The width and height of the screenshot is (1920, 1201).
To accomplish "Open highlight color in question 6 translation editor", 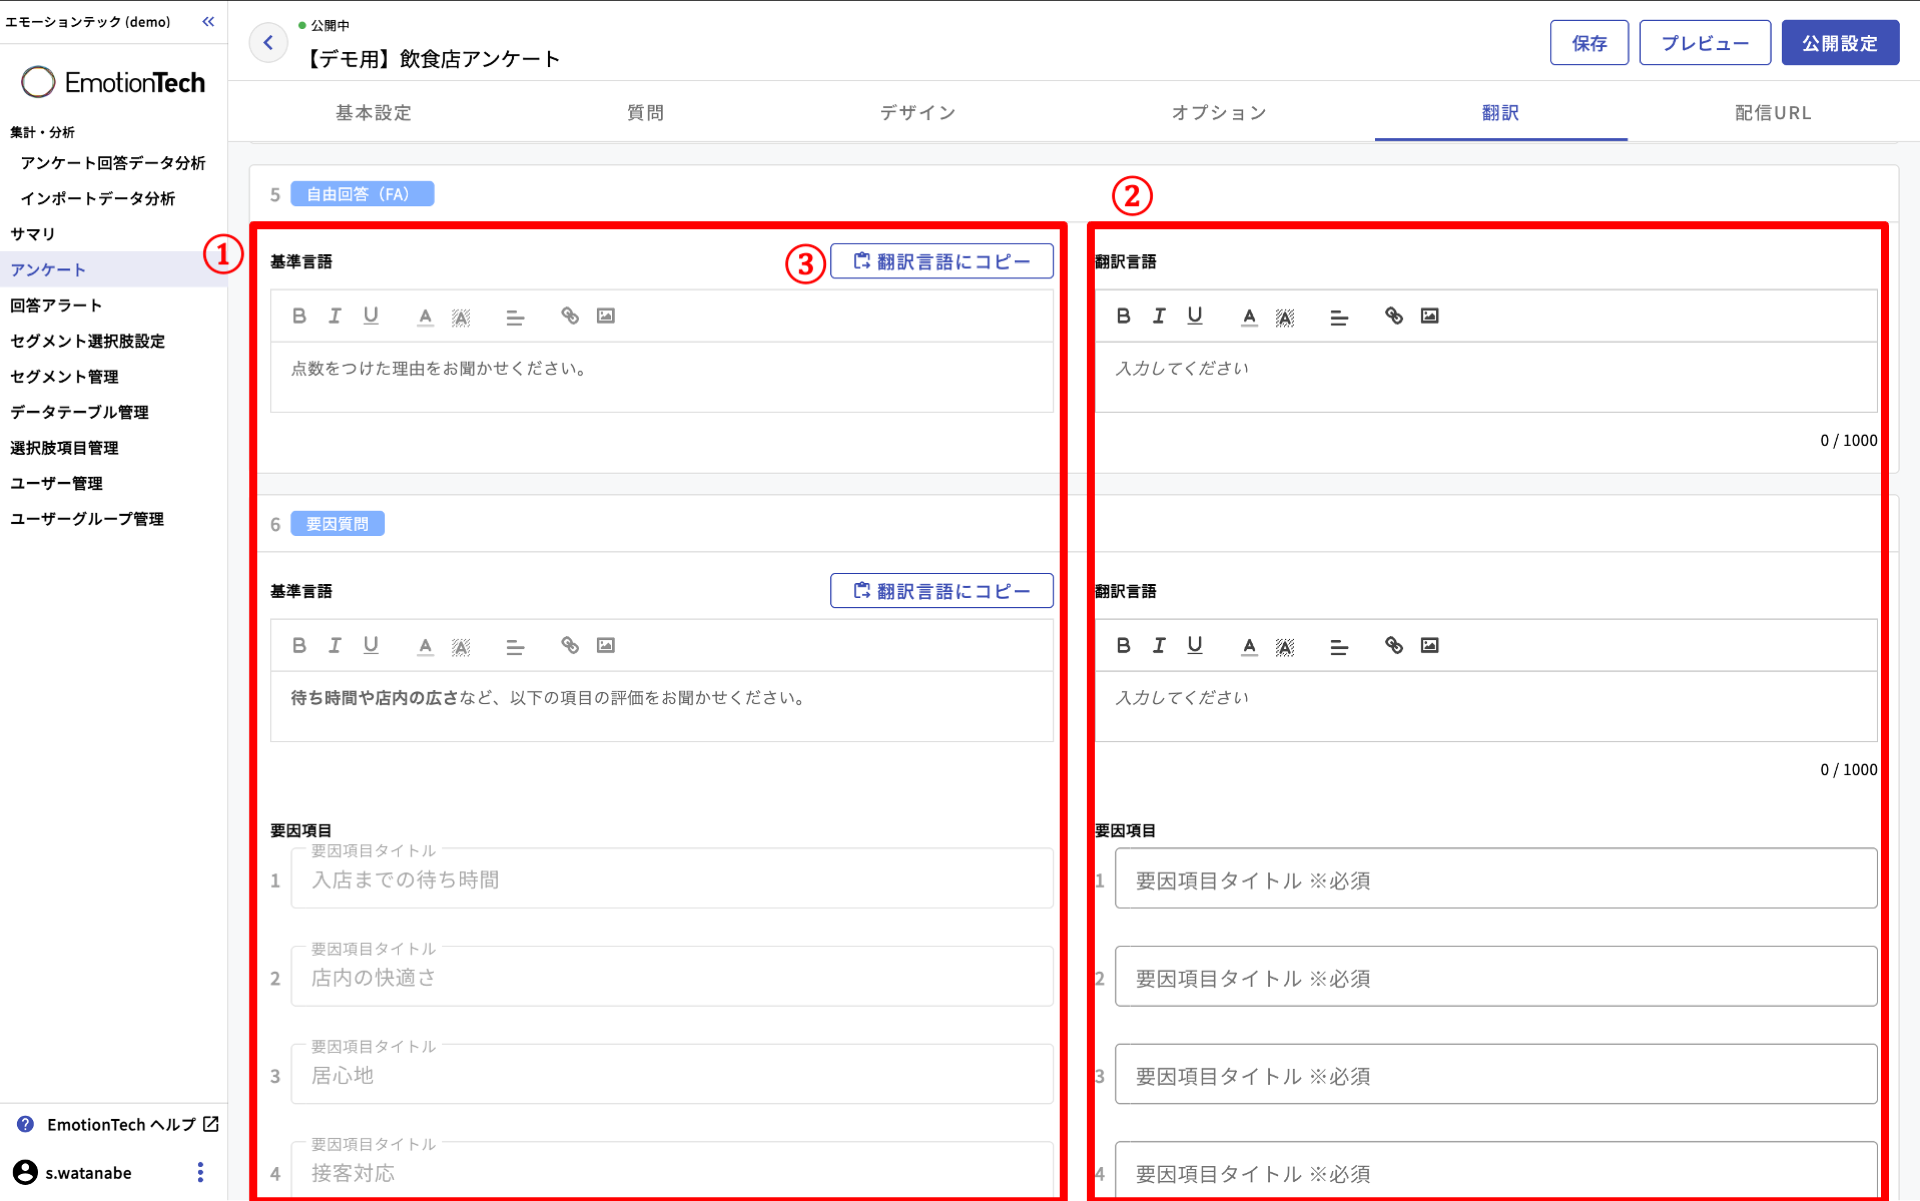I will (1285, 646).
